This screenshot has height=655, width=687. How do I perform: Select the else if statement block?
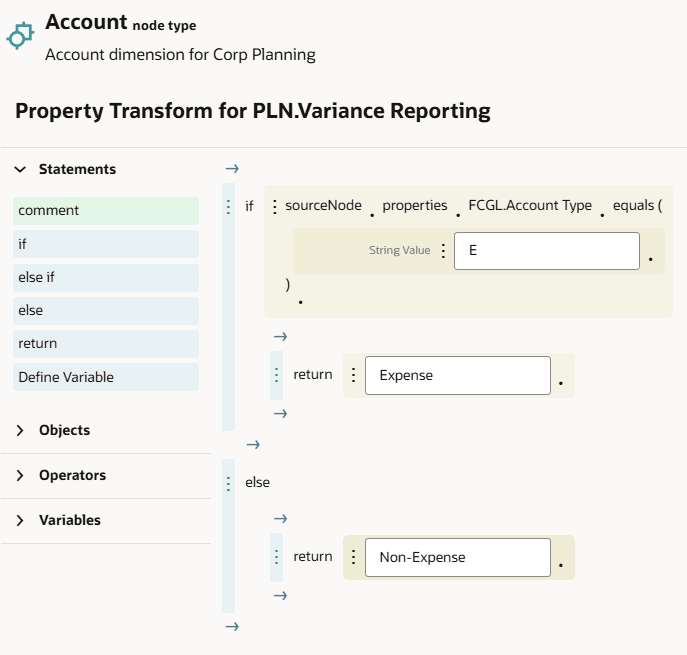106,277
